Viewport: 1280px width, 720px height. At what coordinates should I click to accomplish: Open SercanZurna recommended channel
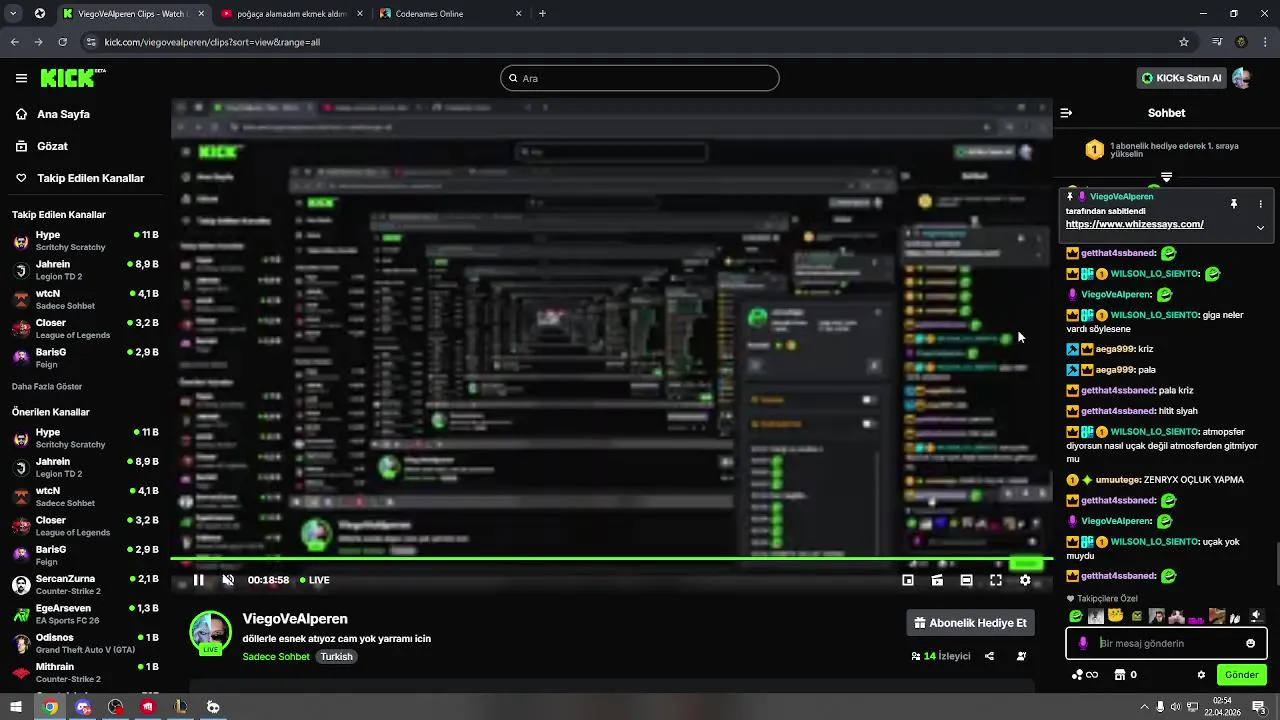pyautogui.click(x=85, y=585)
